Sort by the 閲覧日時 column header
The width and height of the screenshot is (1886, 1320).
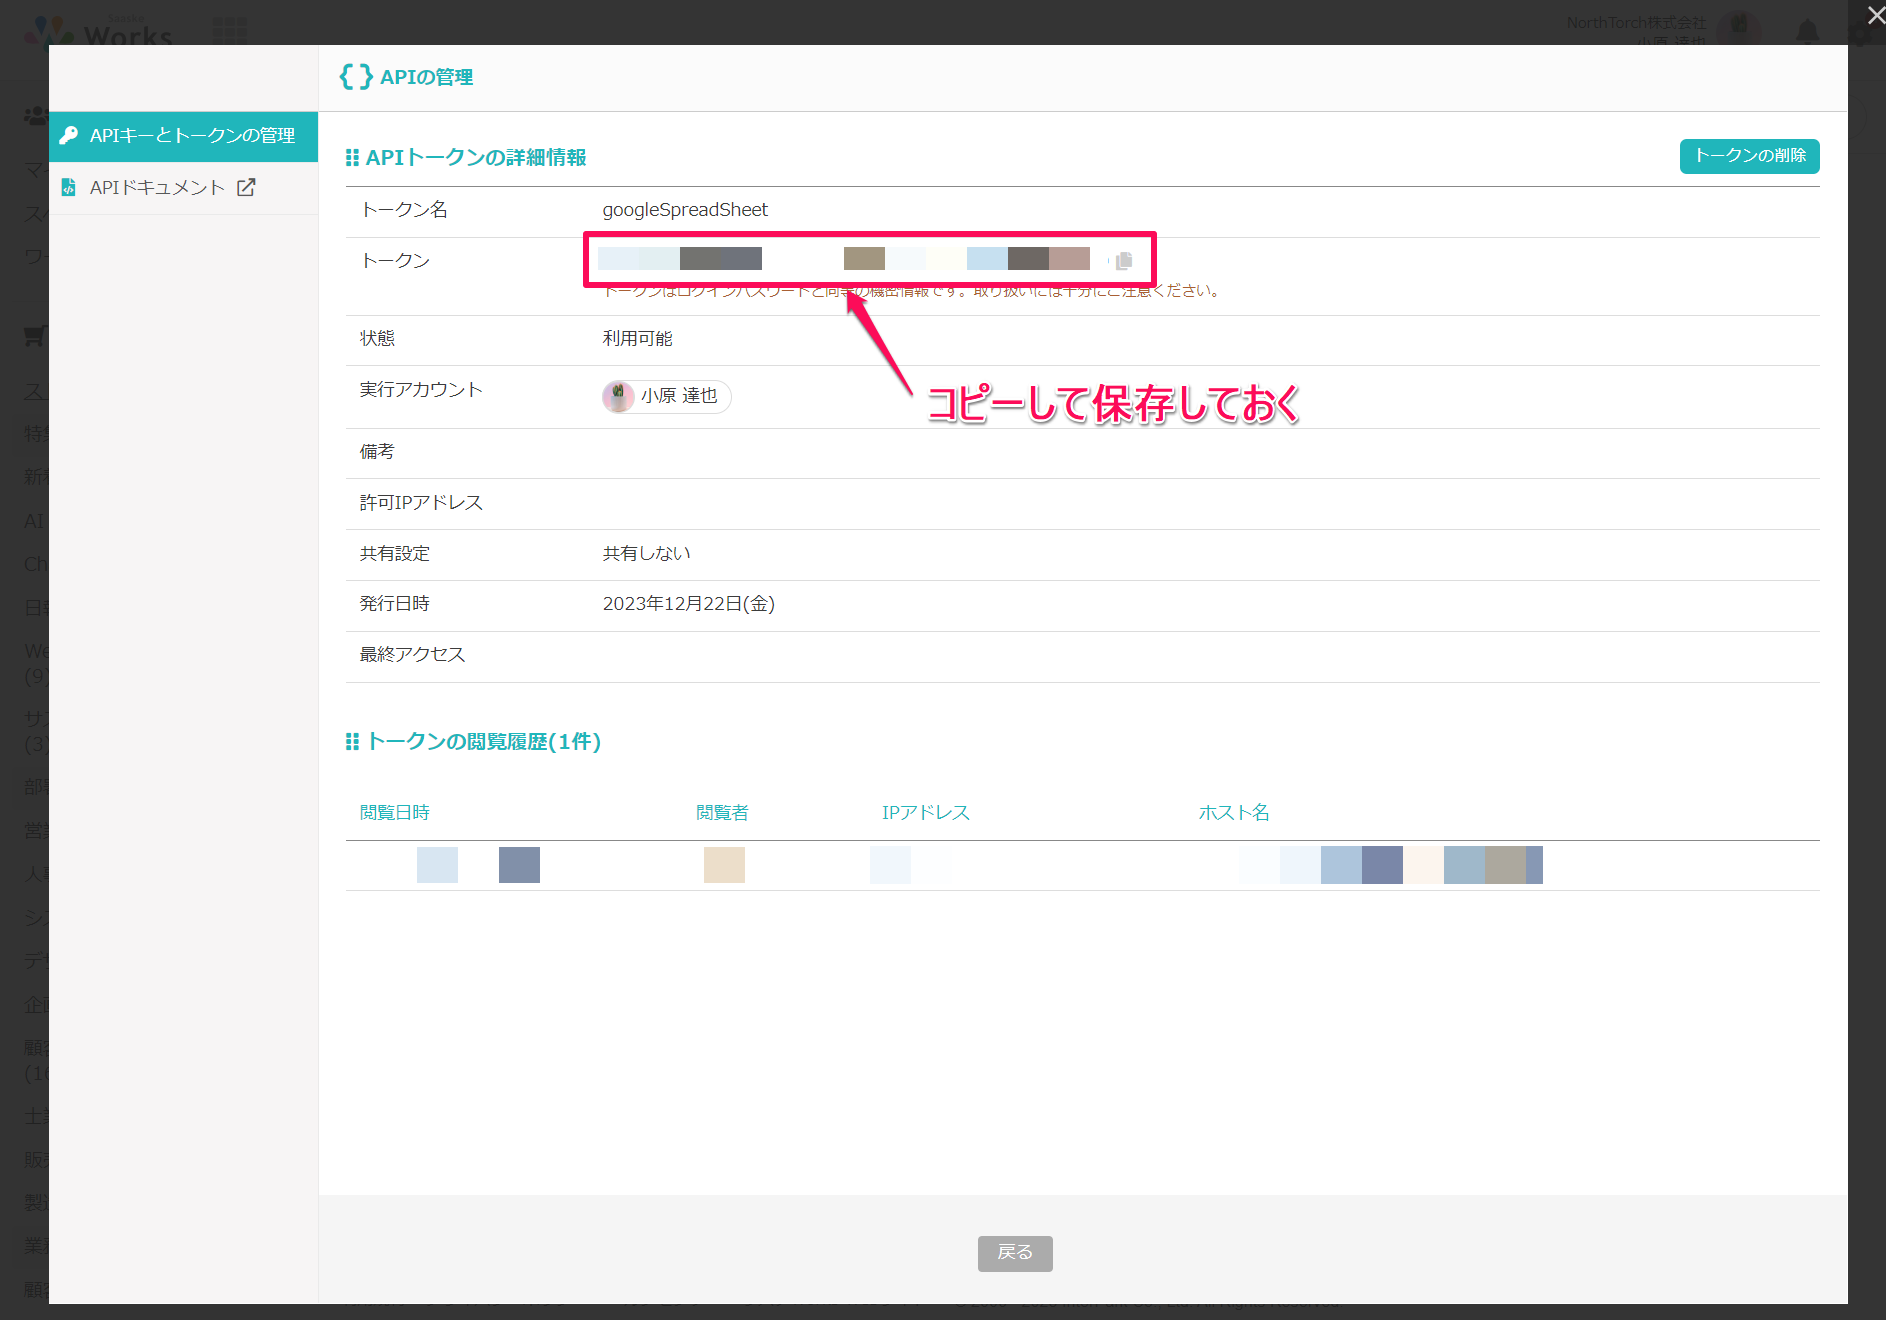tap(395, 813)
